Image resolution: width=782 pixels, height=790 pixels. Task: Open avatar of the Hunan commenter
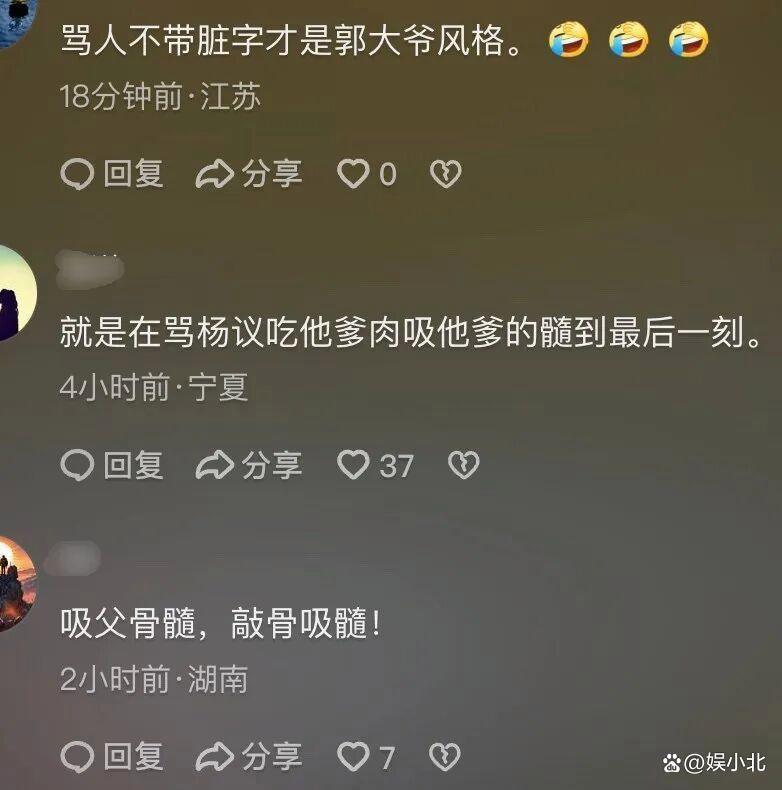tap(17, 583)
